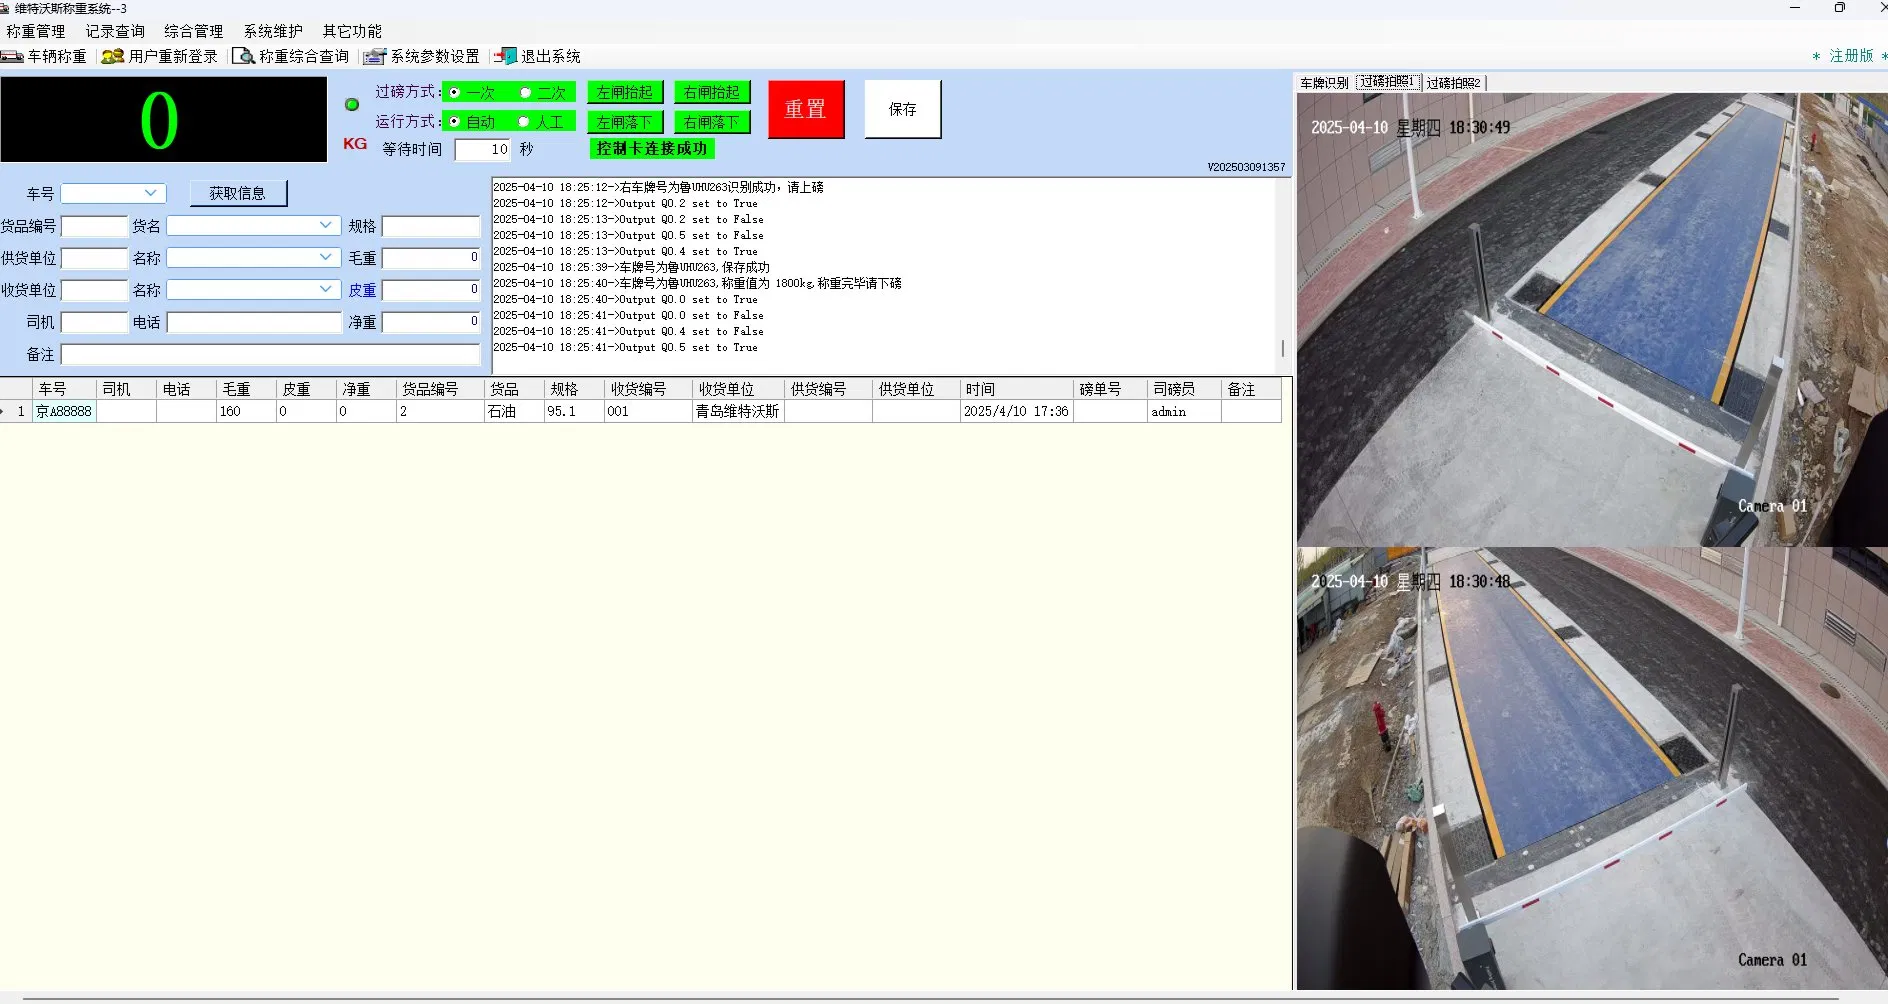Open 称重综合查询 via its magnifier icon

click(x=243, y=57)
